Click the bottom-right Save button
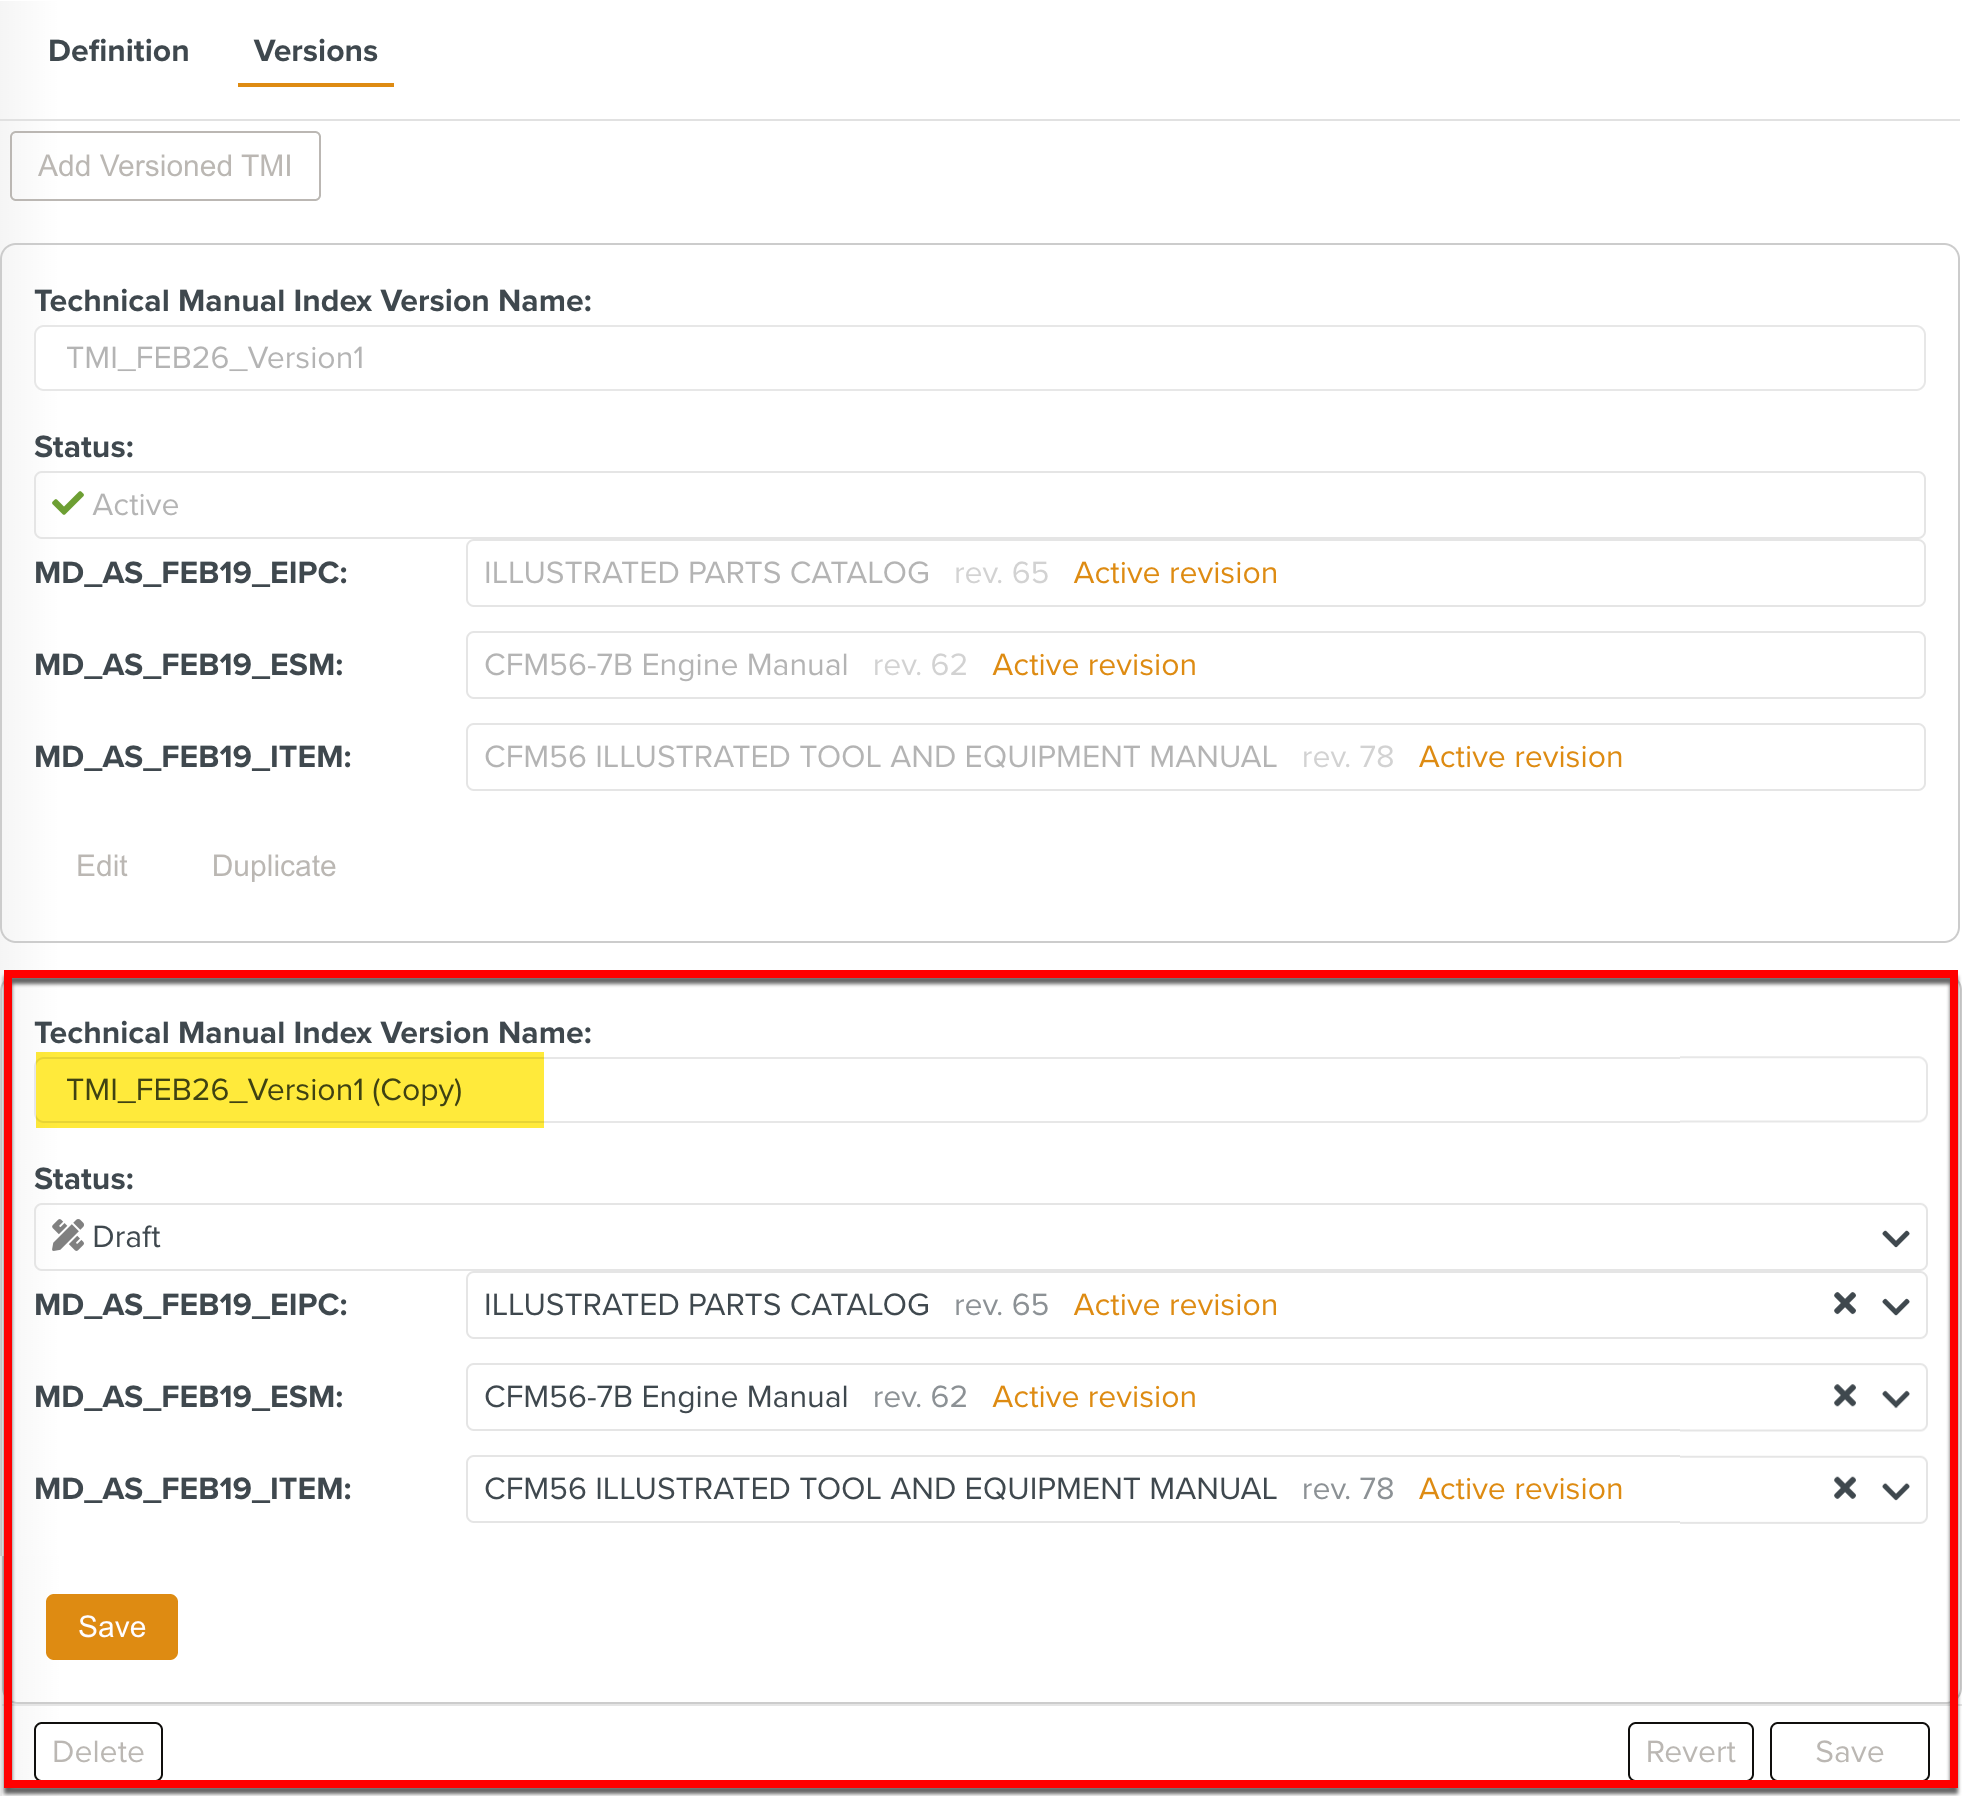1962x1796 pixels. [1848, 1751]
